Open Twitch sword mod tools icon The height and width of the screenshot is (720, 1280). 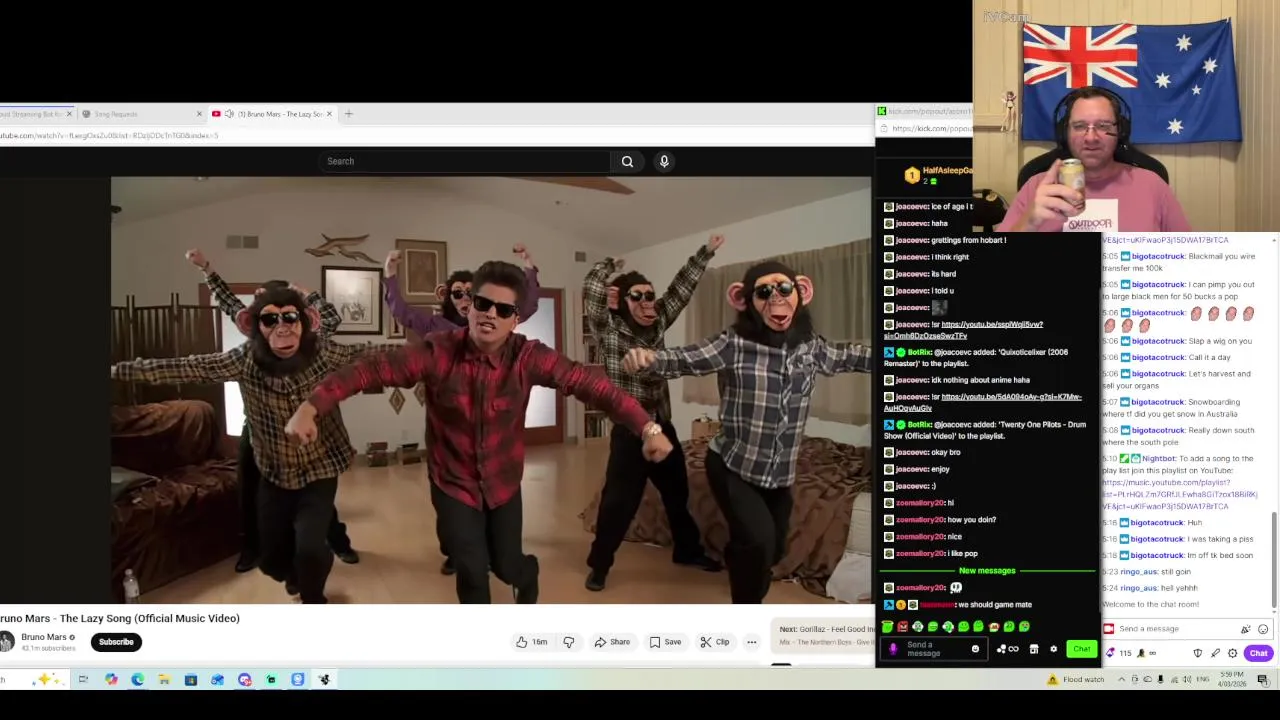pyautogui.click(x=1215, y=653)
